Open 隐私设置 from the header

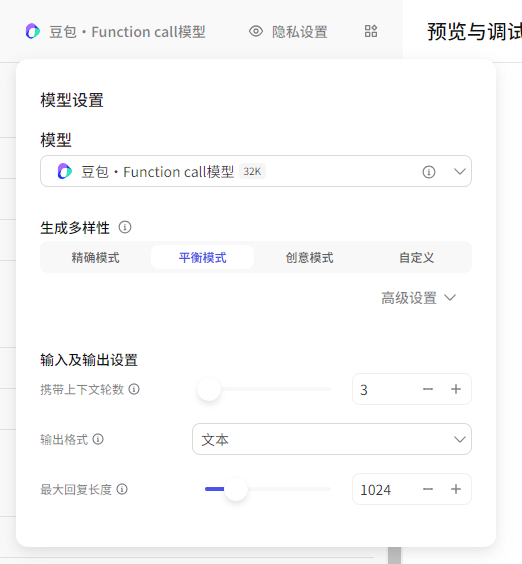tap(299, 32)
